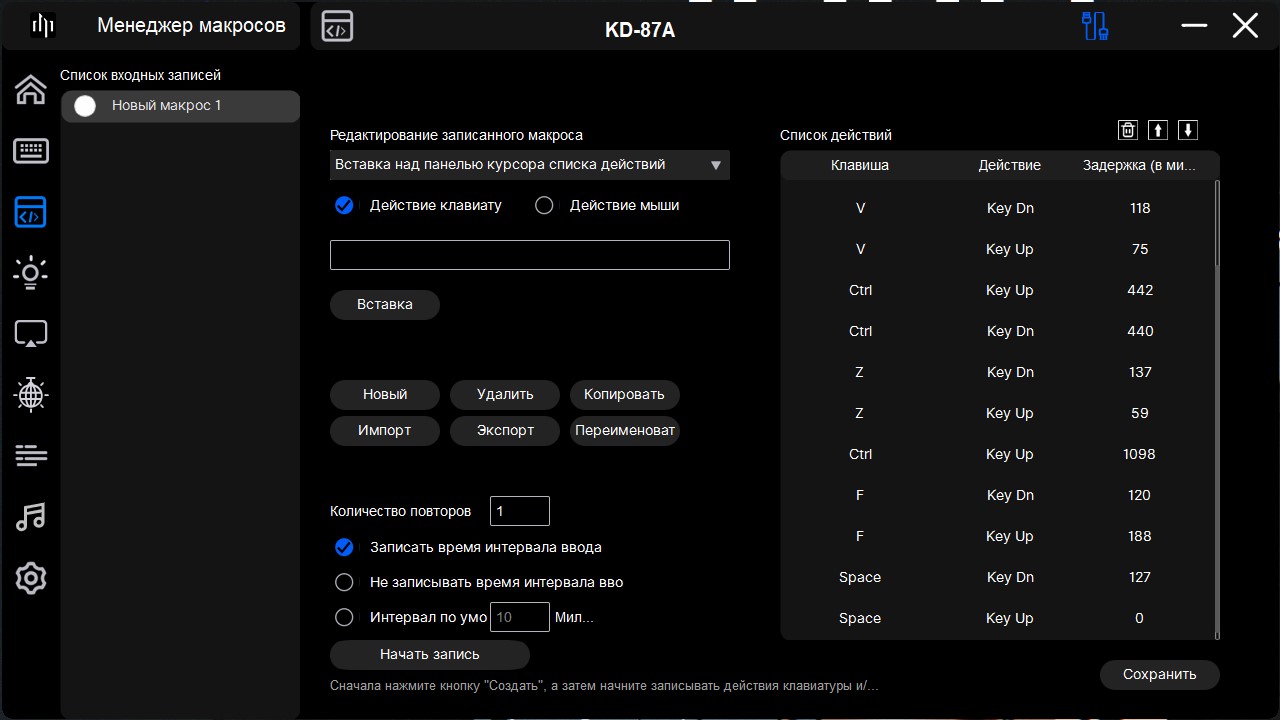Click the Задержка column header
The height and width of the screenshot is (720, 1280).
coord(1139,165)
